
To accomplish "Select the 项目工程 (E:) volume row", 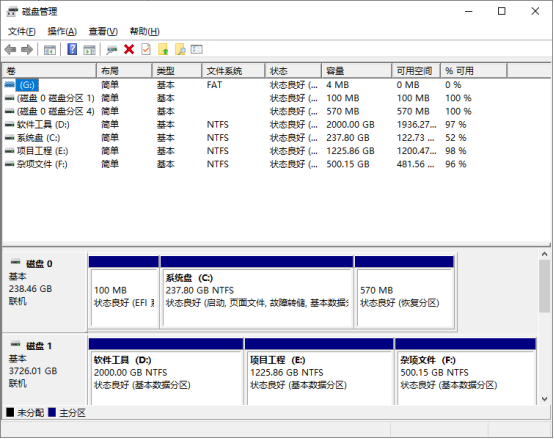I will point(254,151).
